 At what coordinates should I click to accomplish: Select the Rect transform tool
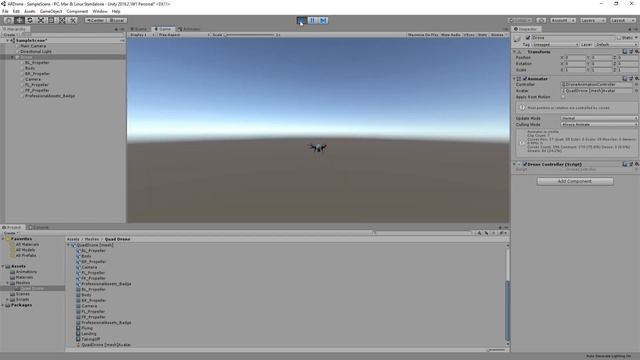[51, 20]
